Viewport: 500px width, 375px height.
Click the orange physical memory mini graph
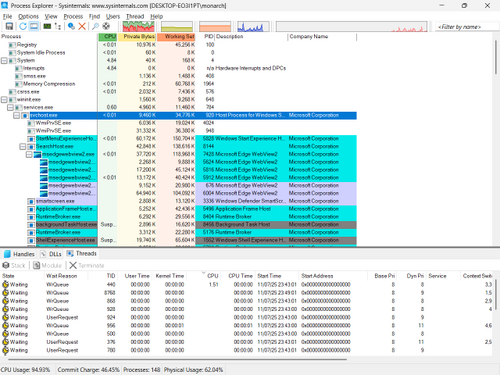pos(215,26)
